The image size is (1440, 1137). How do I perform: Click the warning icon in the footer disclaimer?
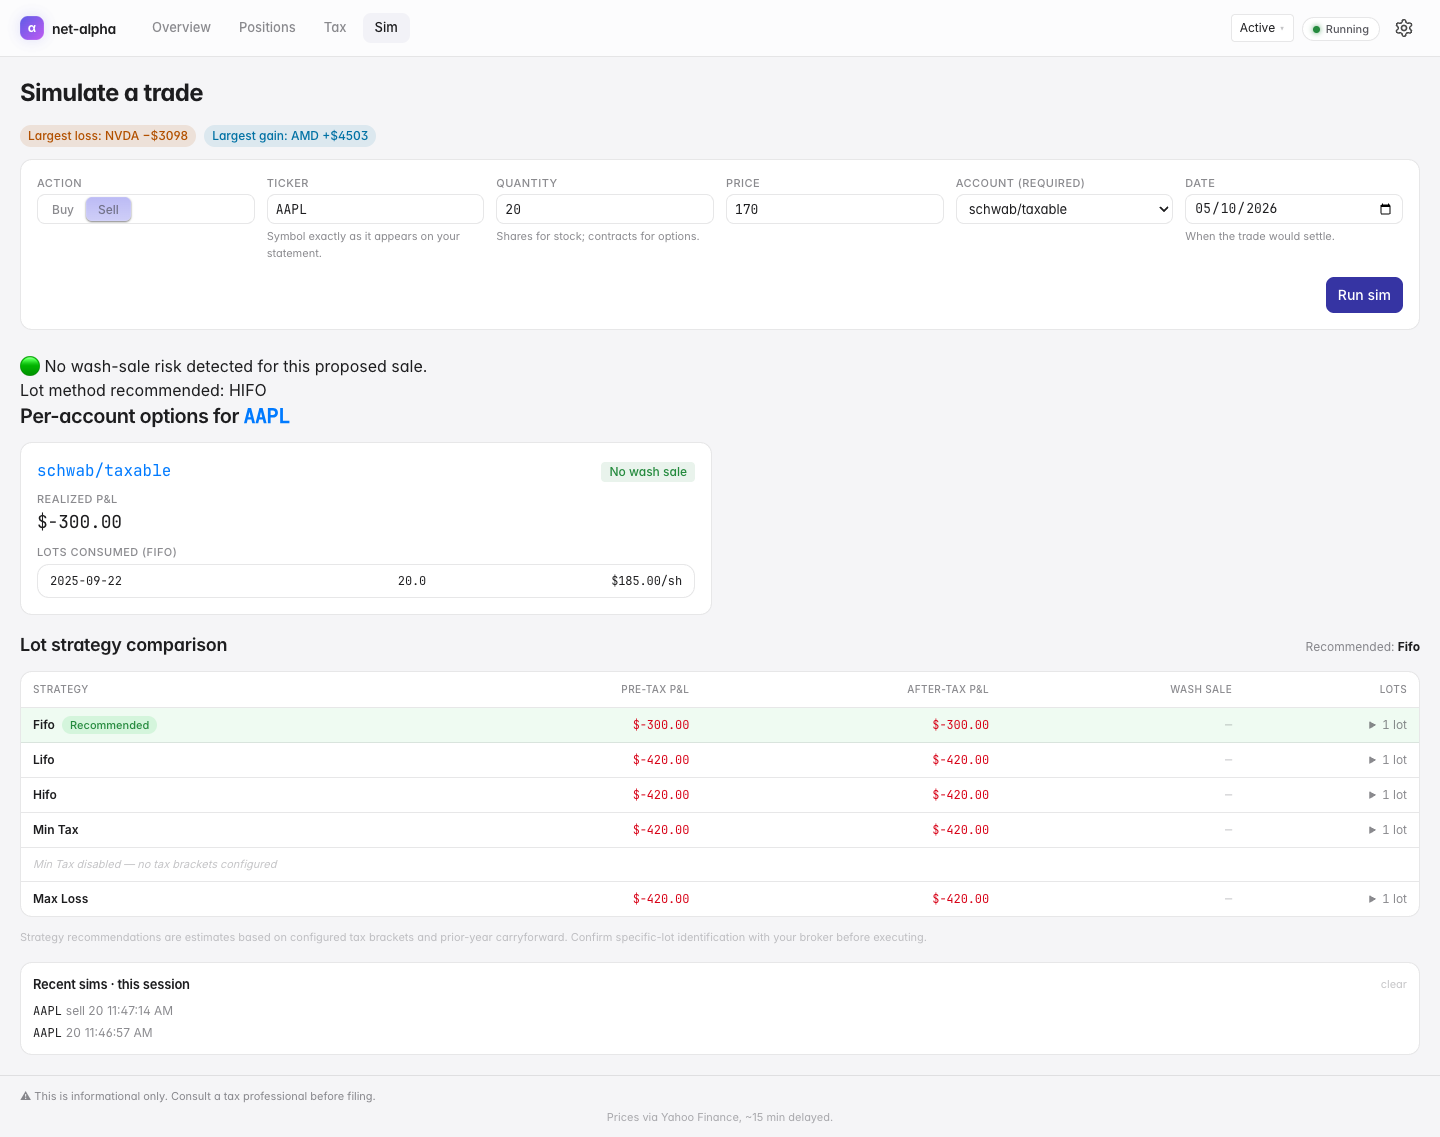tap(26, 1096)
